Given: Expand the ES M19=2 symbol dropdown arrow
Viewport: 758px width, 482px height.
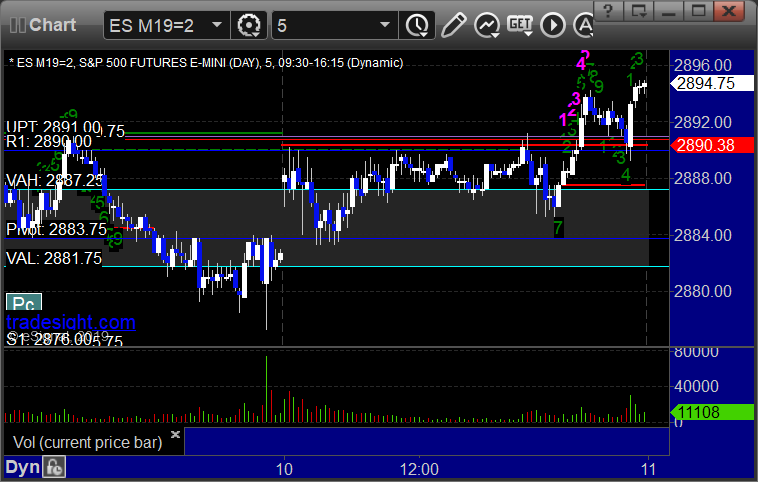Looking at the screenshot, I should pyautogui.click(x=217, y=25).
